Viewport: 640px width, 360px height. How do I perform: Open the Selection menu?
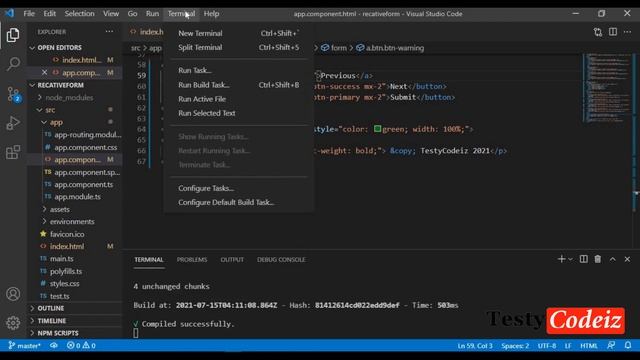click(x=79, y=13)
